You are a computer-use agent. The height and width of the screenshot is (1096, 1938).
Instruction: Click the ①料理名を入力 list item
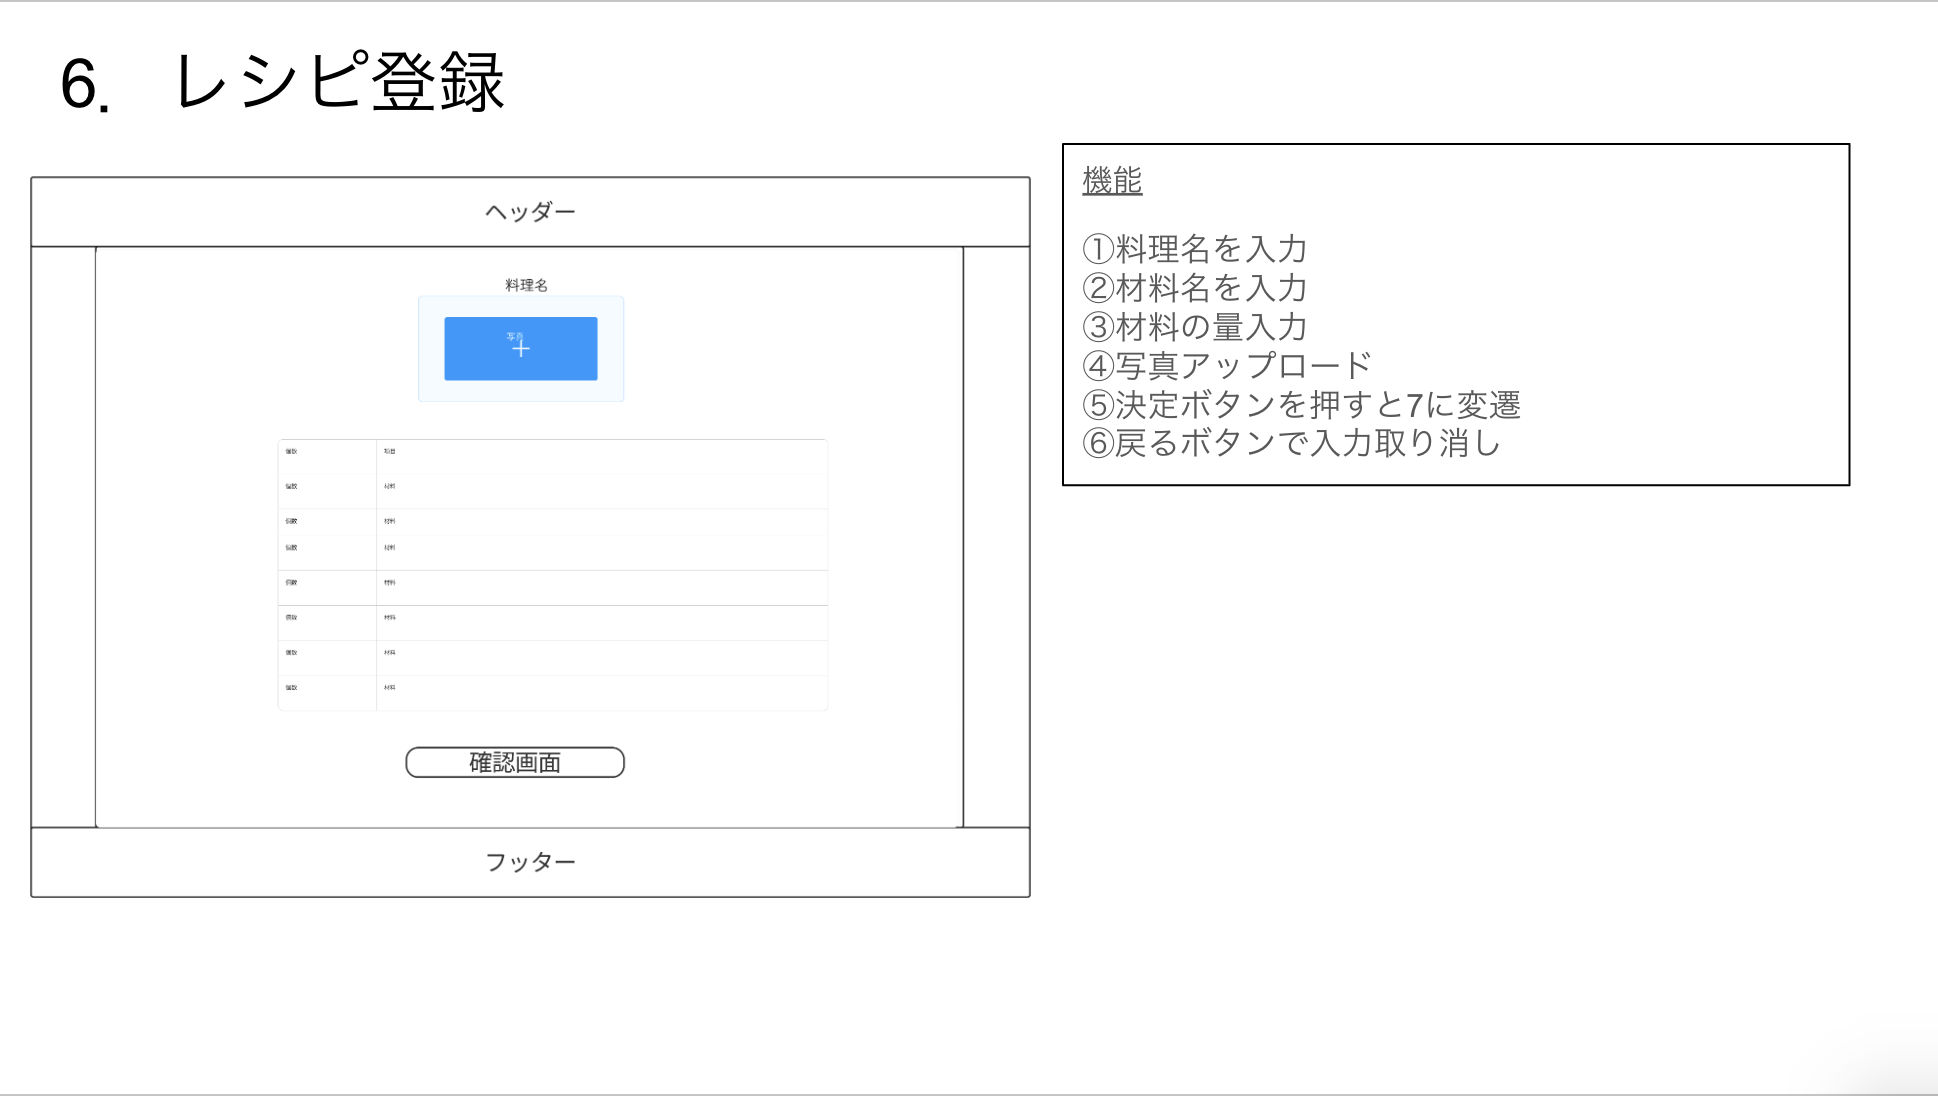coord(1196,250)
